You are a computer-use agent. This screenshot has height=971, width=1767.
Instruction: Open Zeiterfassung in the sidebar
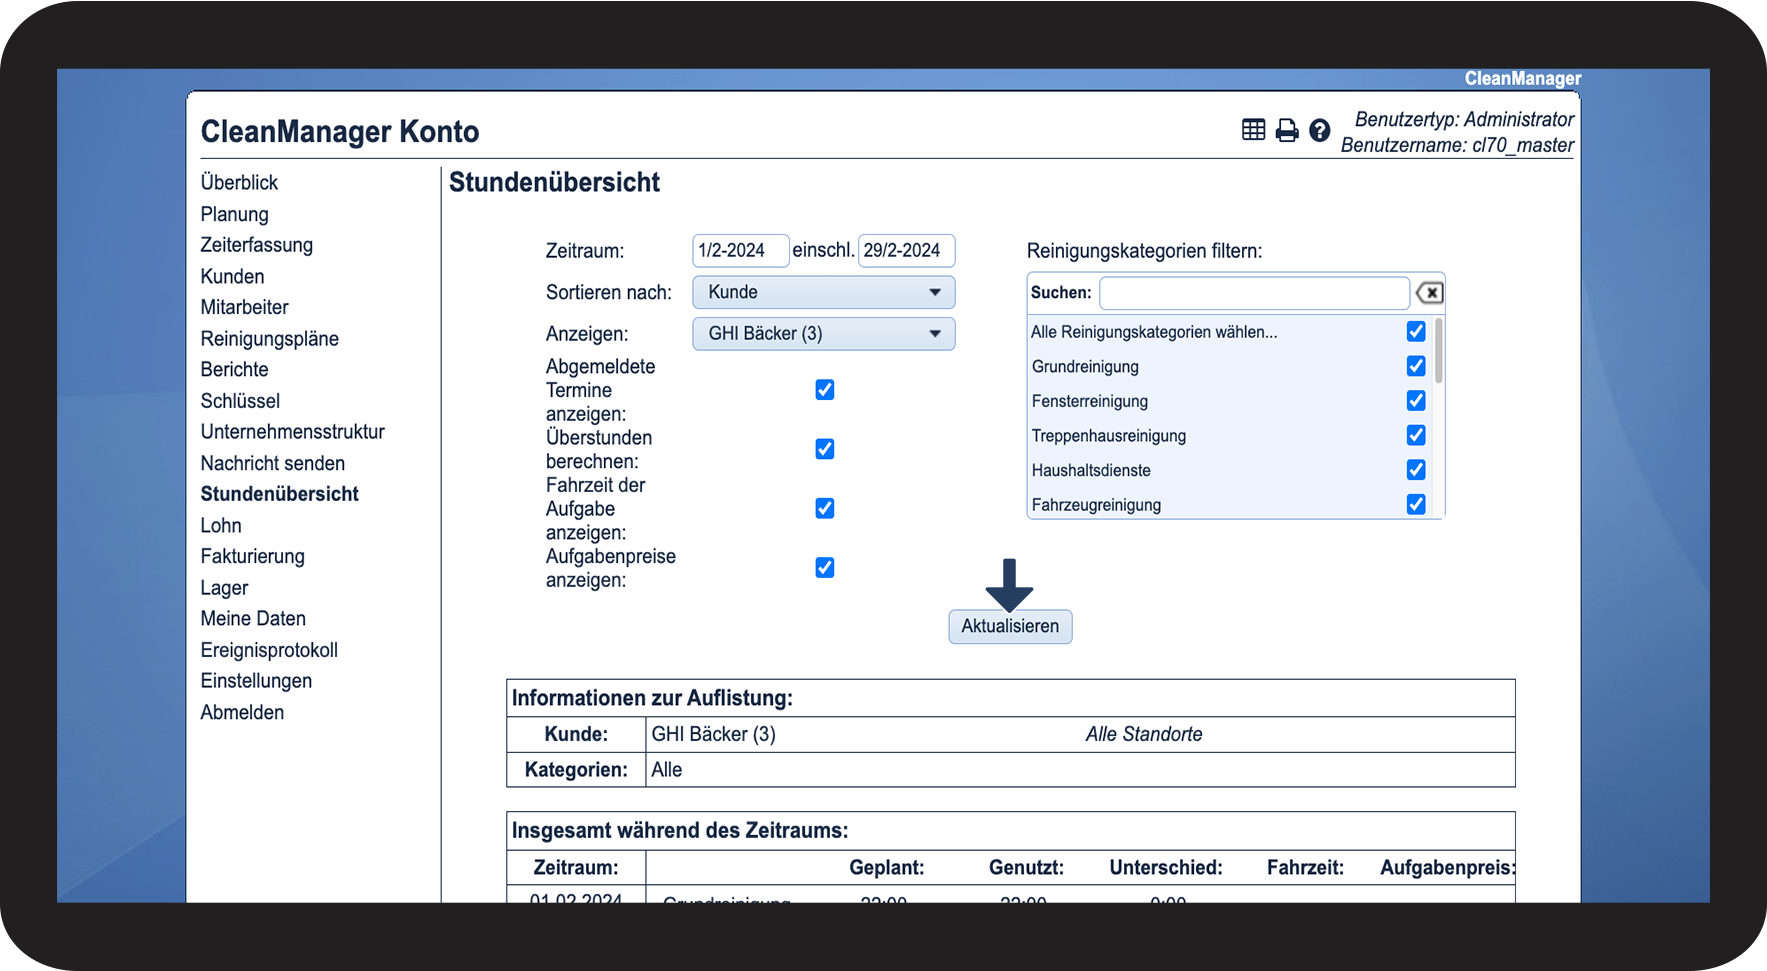point(256,245)
